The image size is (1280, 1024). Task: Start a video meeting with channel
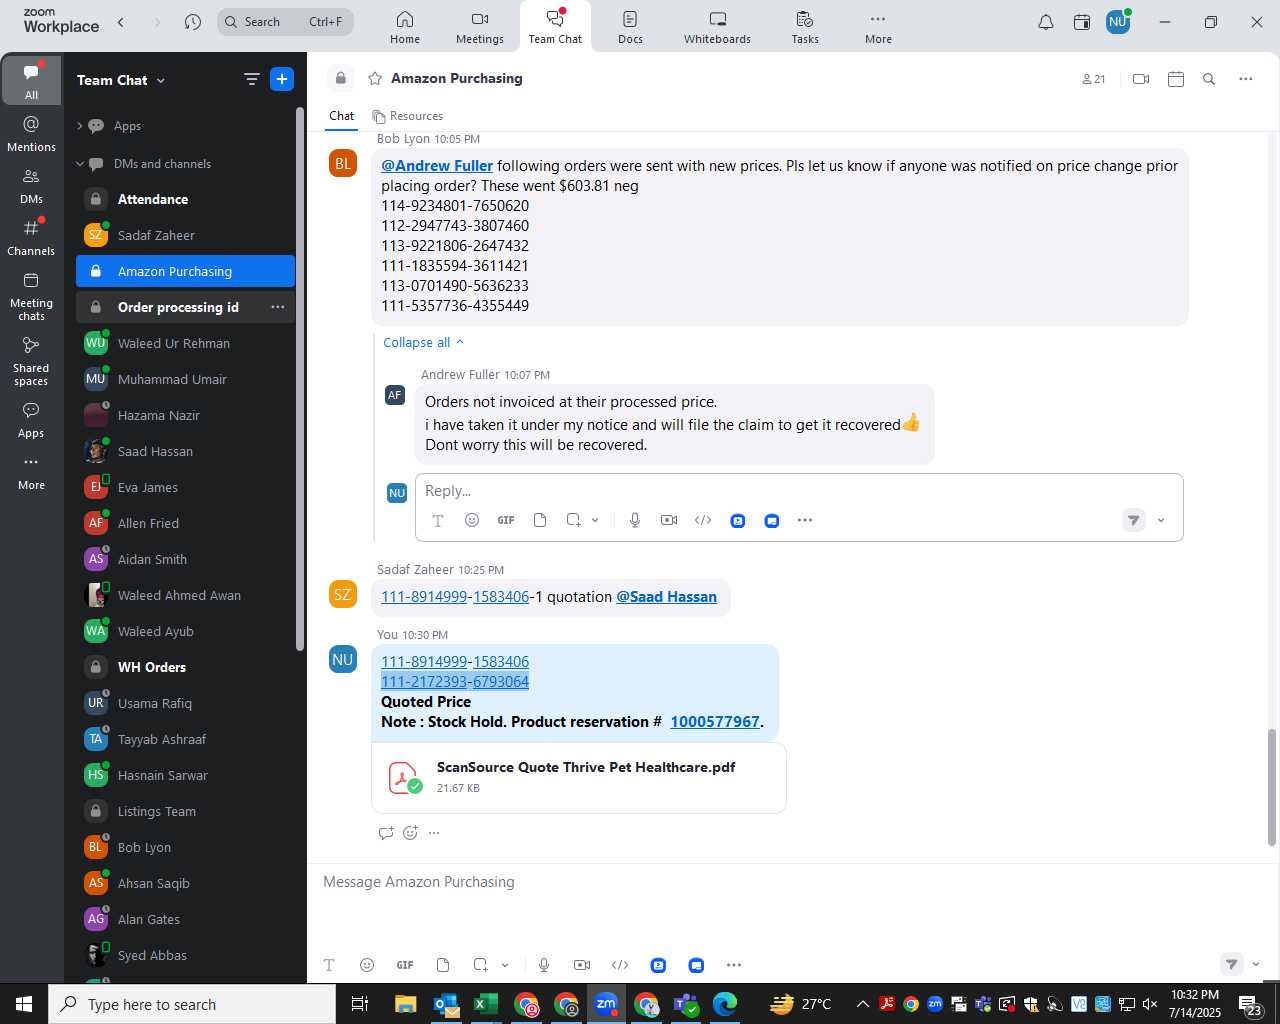pyautogui.click(x=1141, y=79)
